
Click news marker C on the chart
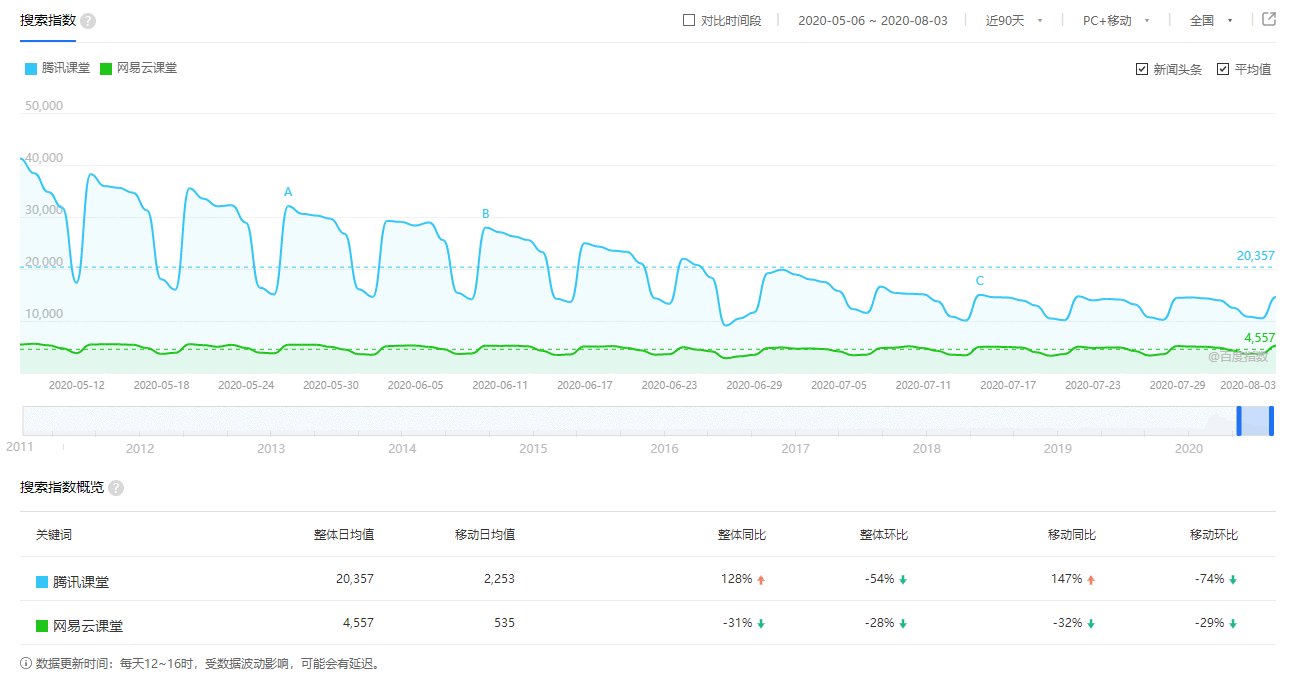(980, 281)
